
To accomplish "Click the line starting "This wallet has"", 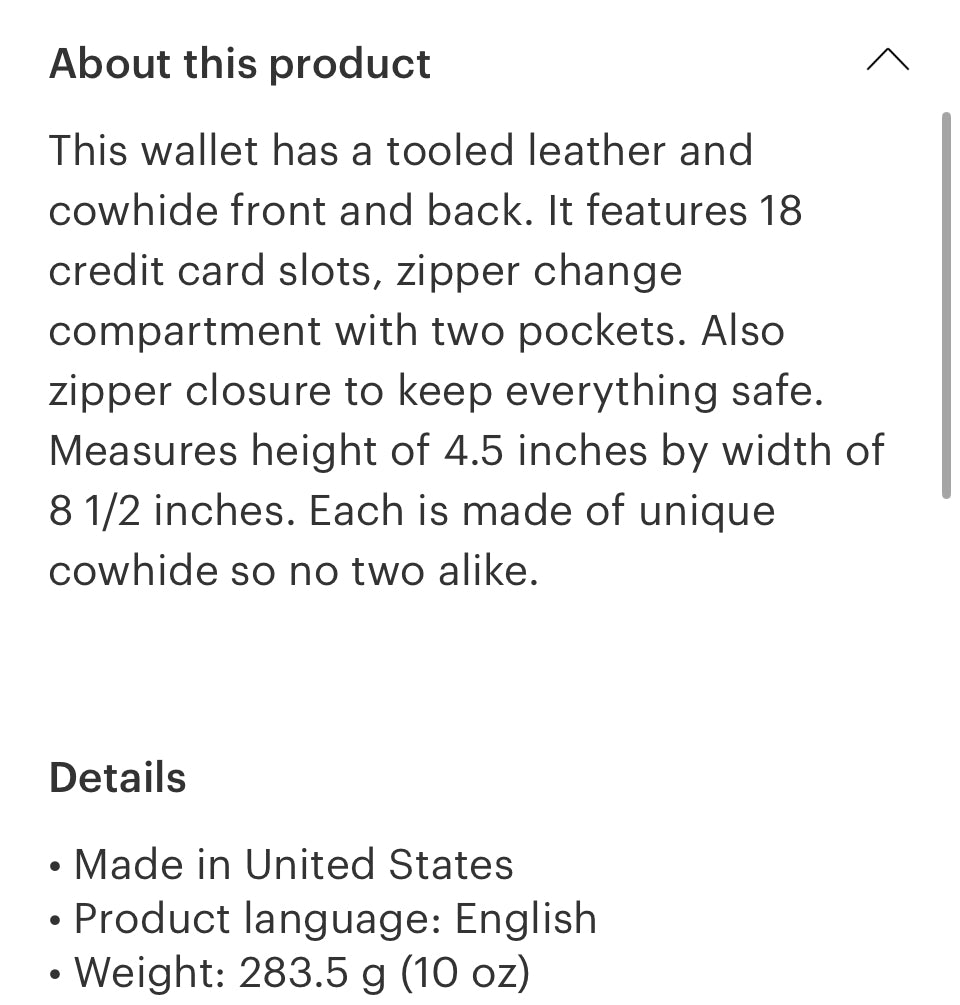I will tap(400, 152).
